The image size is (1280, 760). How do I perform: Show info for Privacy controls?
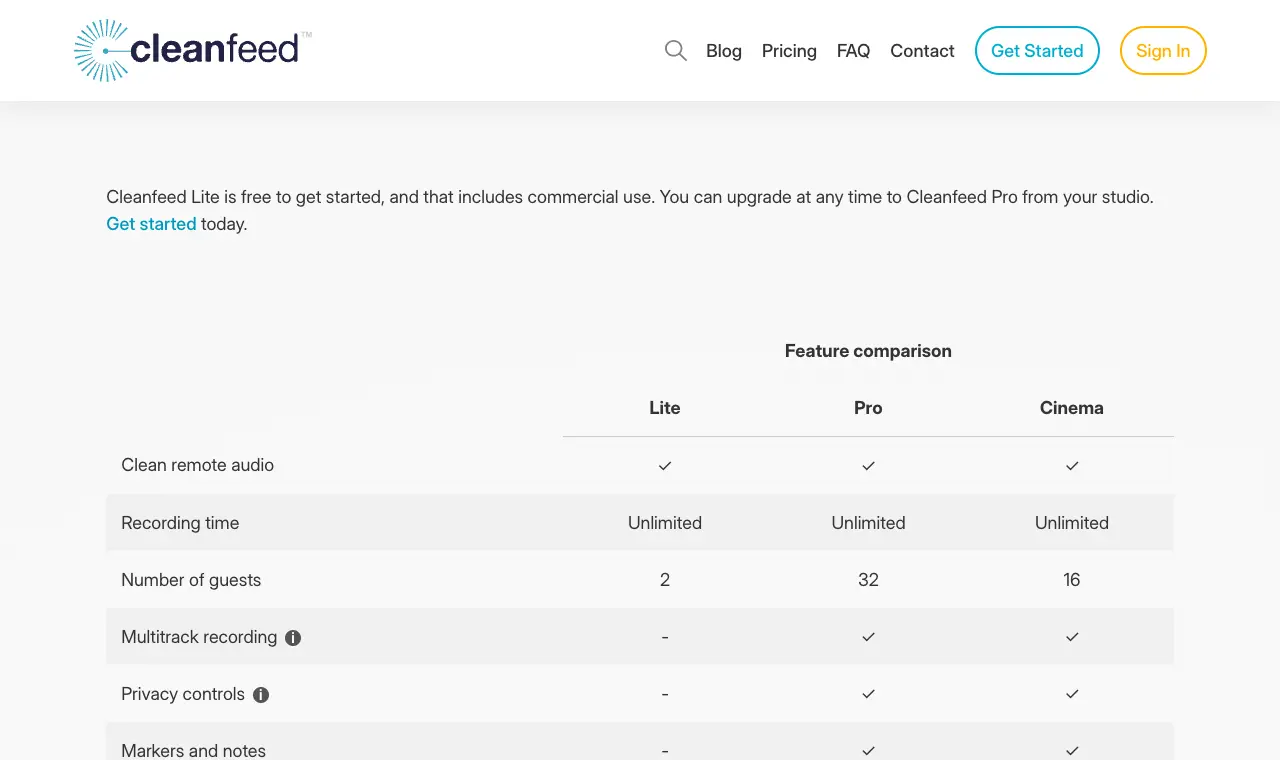pyautogui.click(x=261, y=695)
